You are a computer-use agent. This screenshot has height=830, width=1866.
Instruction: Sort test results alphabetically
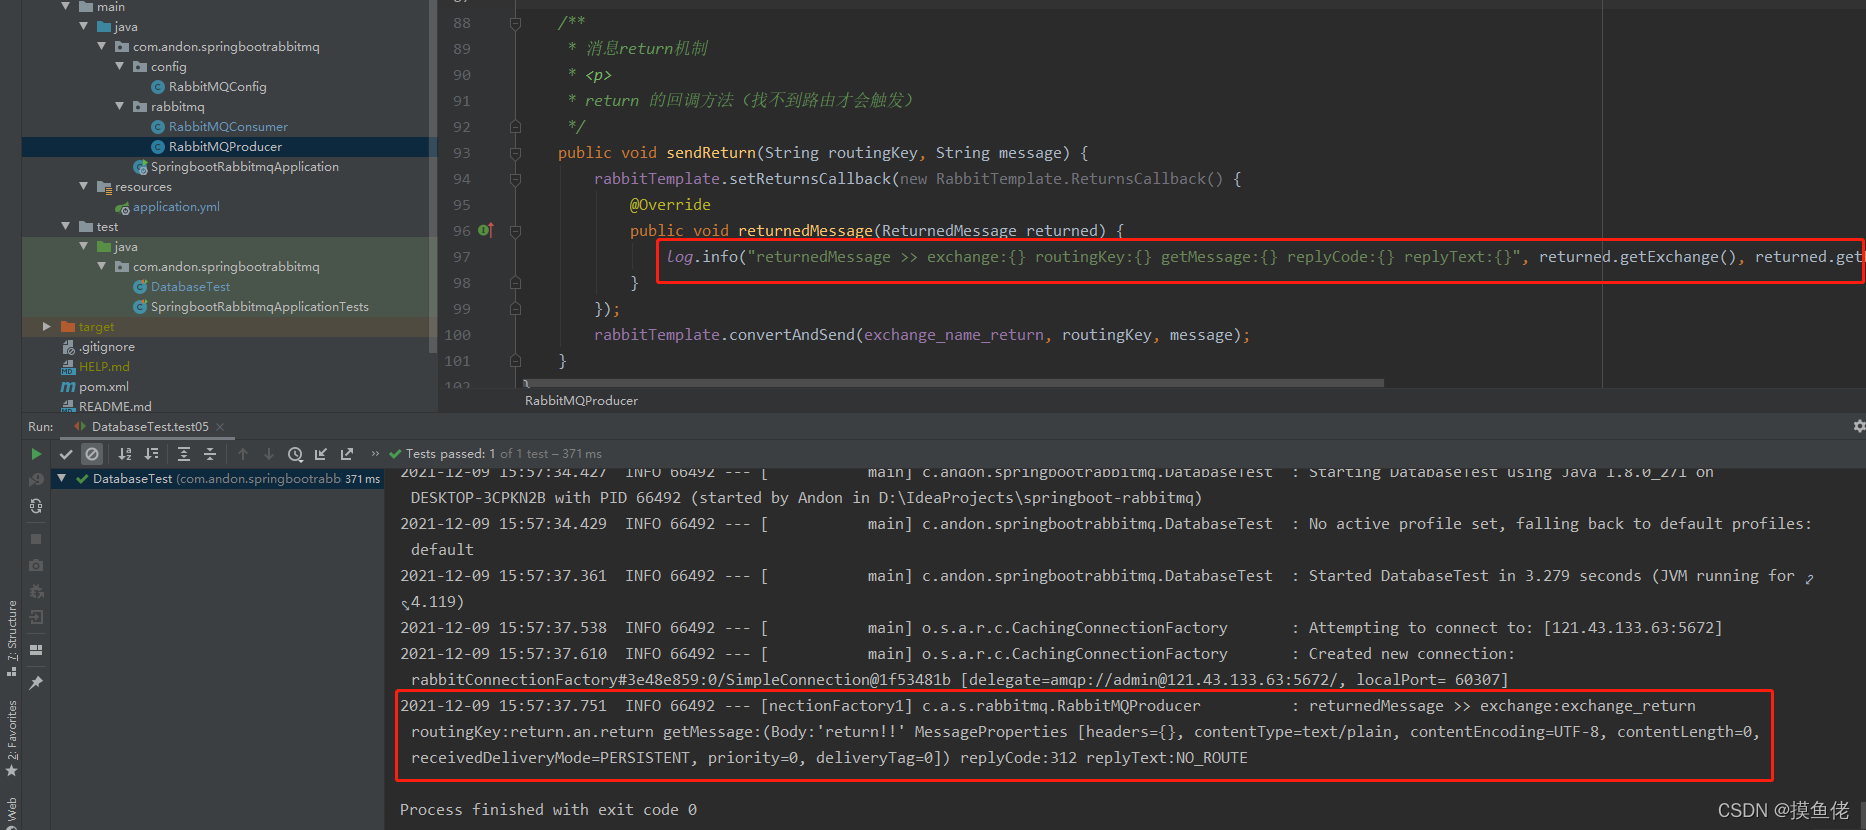[x=125, y=454]
